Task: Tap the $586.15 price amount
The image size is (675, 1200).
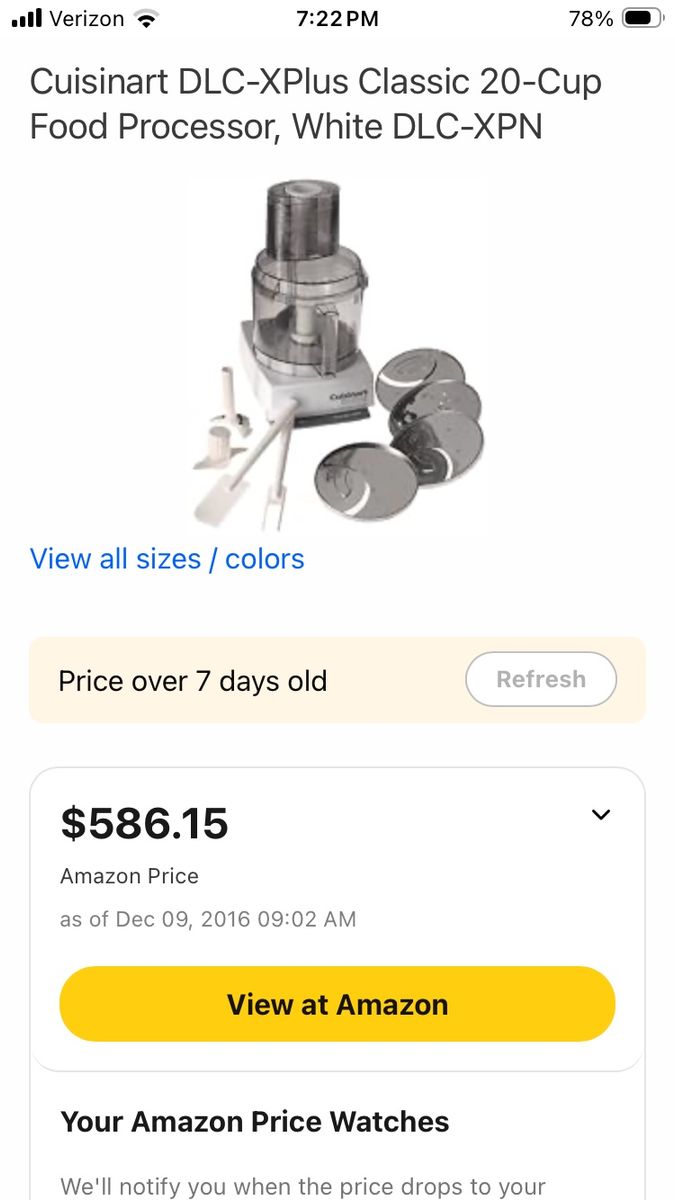Action: pos(145,823)
